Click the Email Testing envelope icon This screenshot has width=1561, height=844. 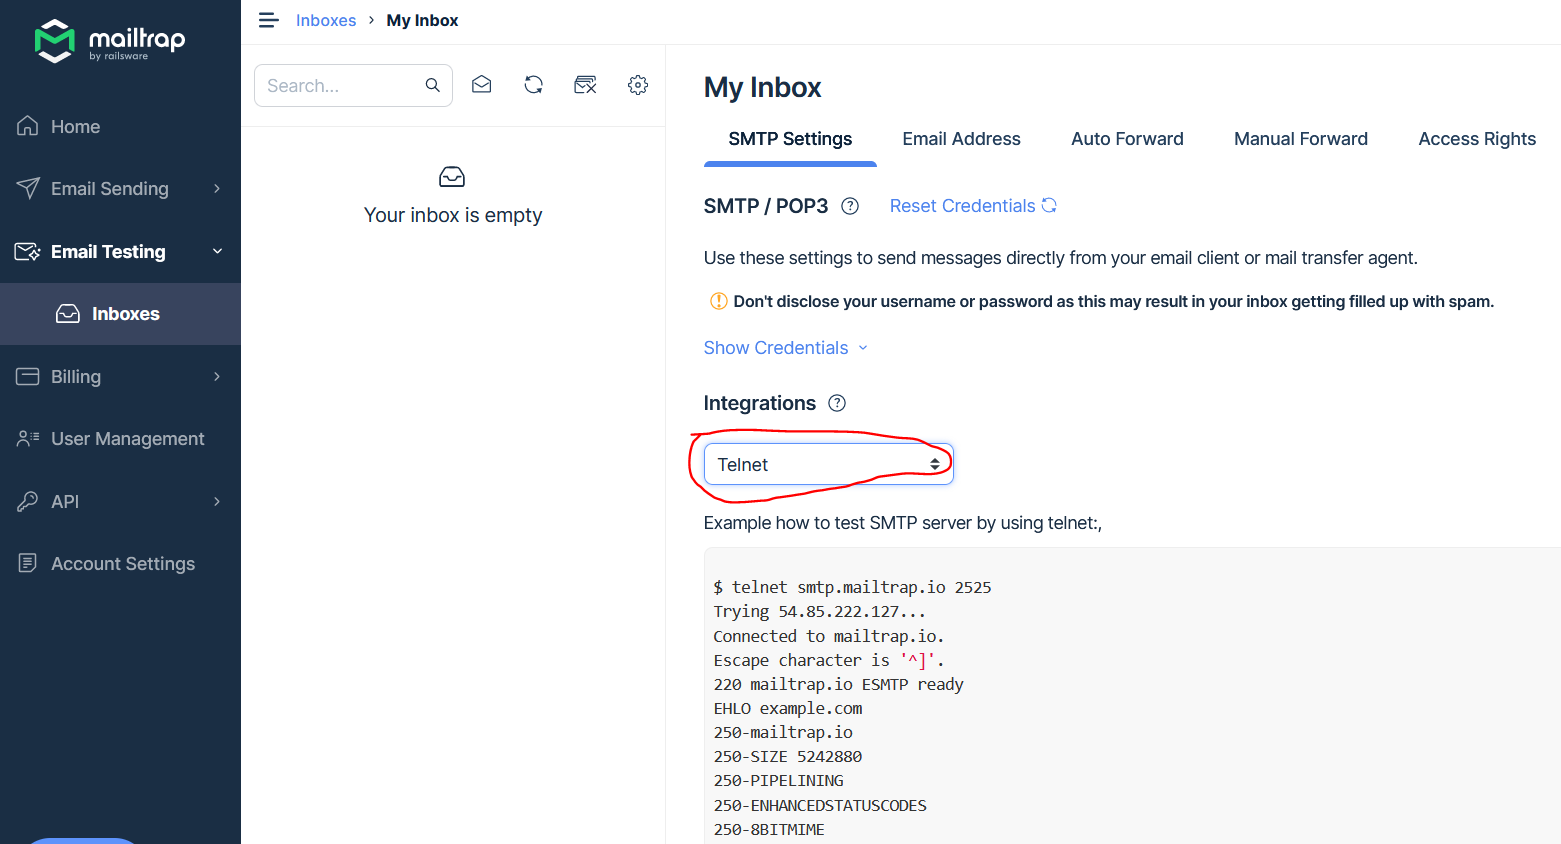(28, 251)
